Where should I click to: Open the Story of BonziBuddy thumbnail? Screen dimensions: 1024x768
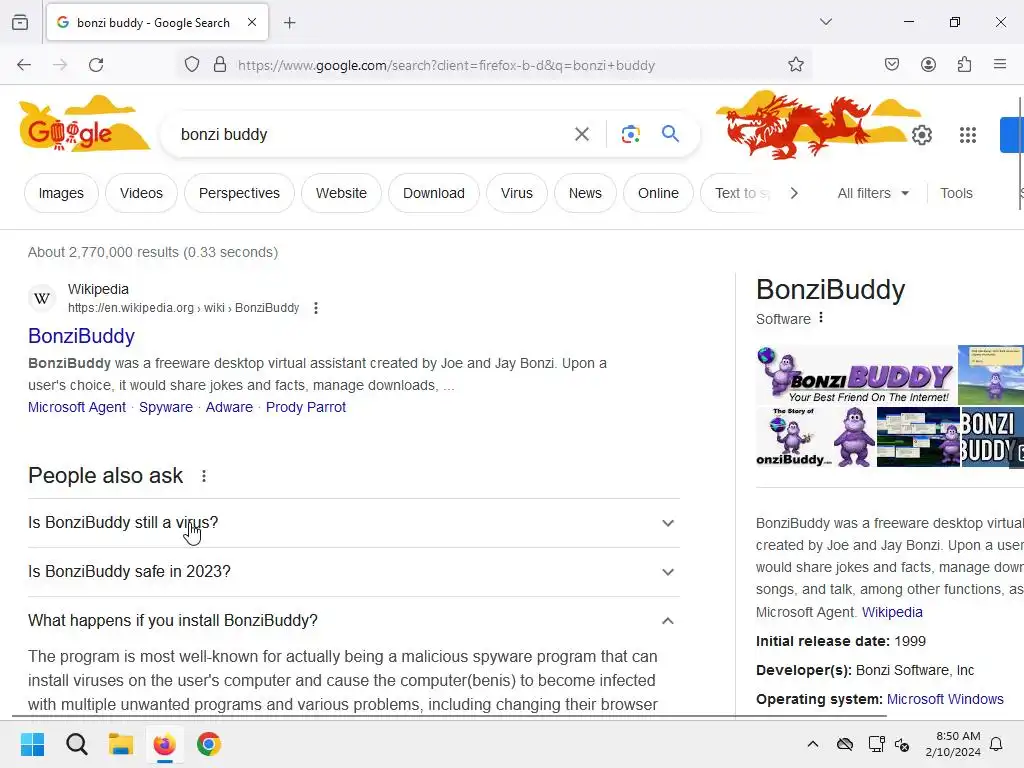[x=793, y=437]
